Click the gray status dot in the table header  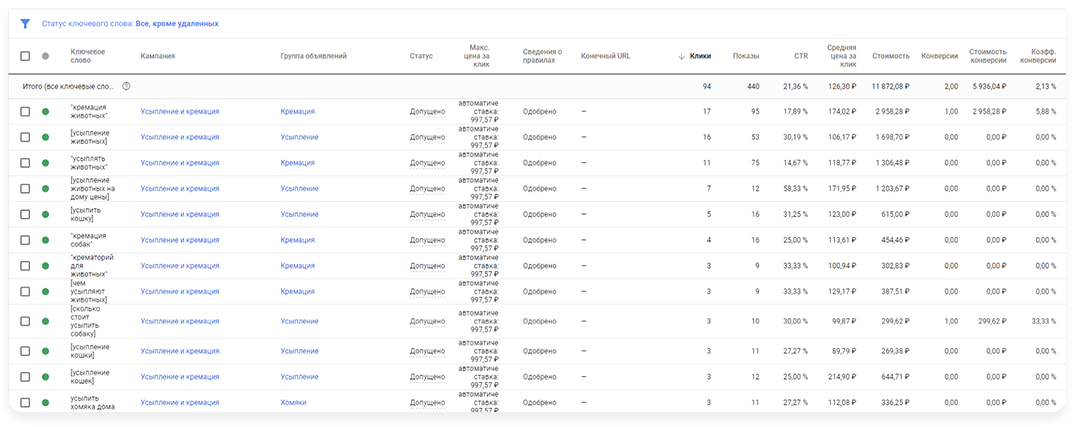coord(45,56)
